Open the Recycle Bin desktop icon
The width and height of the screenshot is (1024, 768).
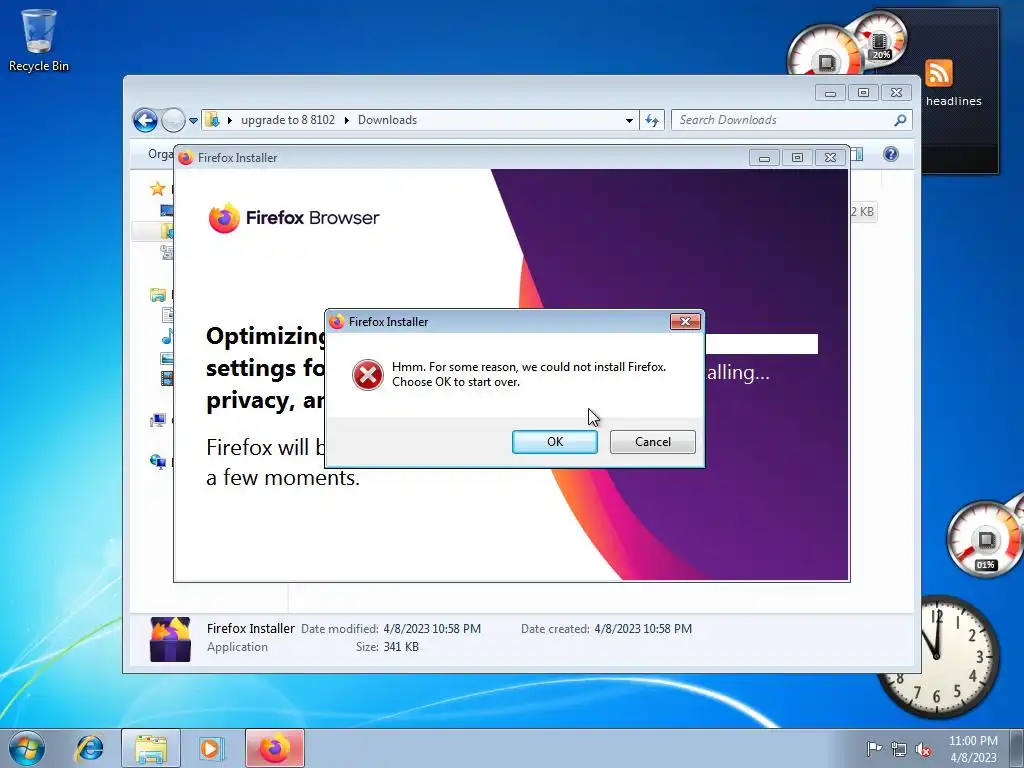(39, 40)
